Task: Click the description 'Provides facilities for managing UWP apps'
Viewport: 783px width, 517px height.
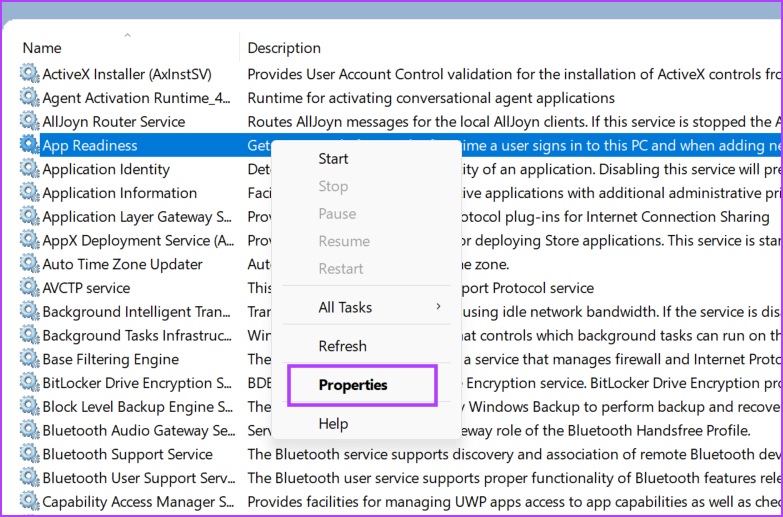Action: 514,502
